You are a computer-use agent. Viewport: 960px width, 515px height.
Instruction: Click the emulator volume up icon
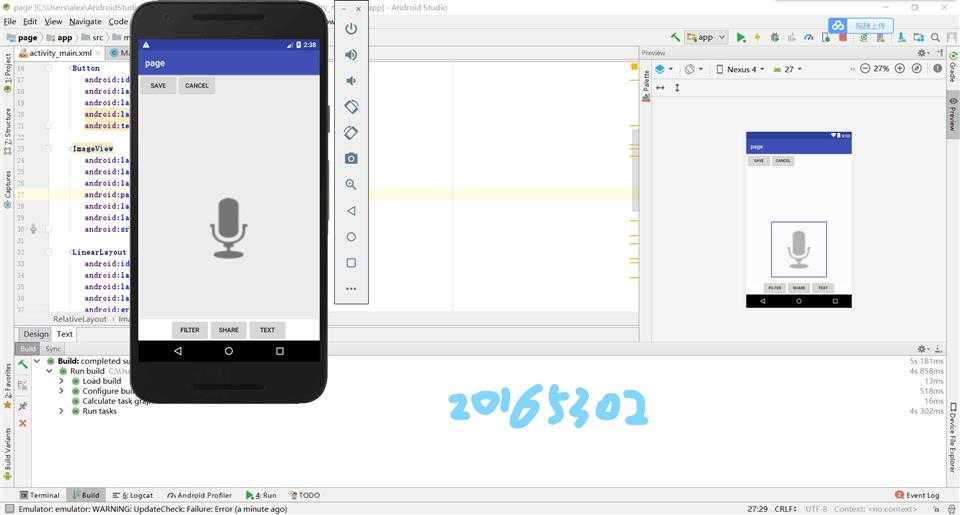click(351, 55)
